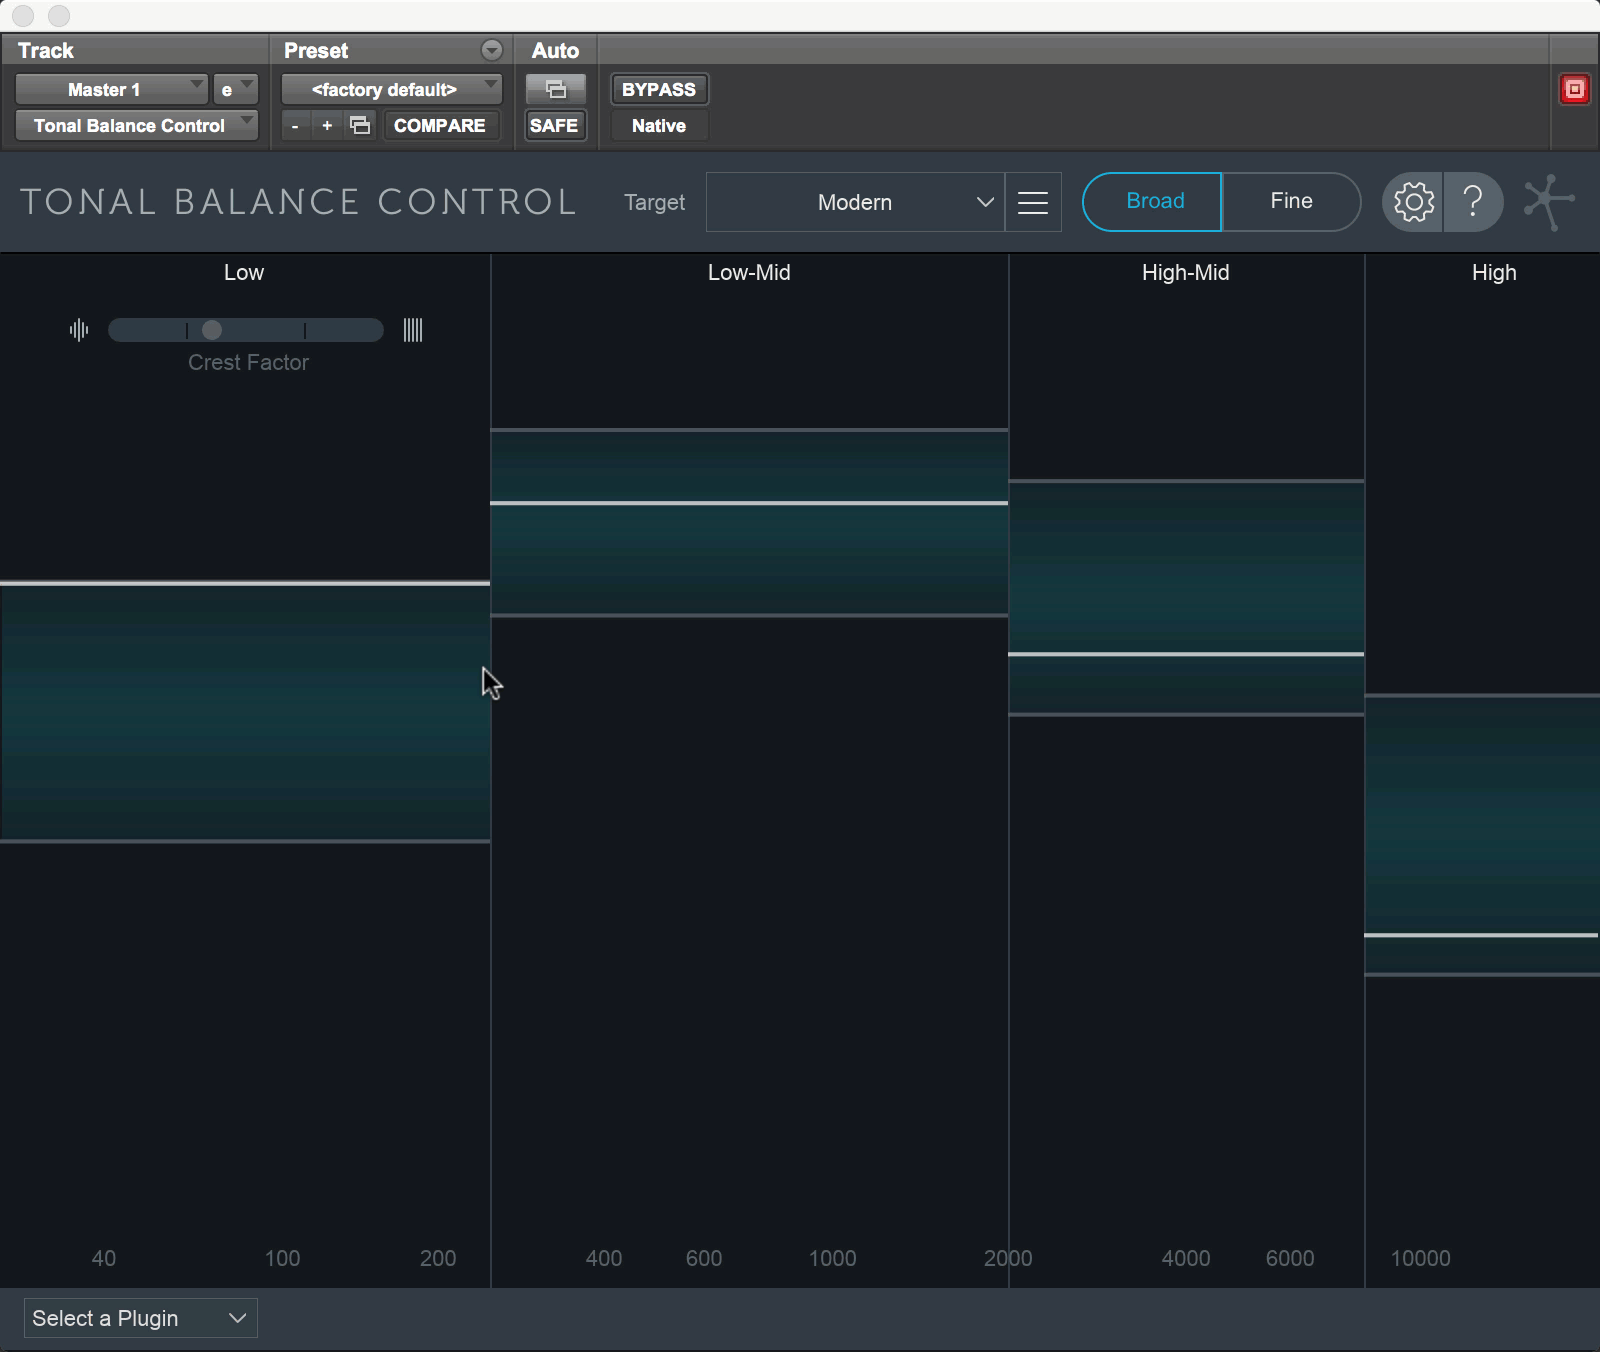Toggle the SAFE automation button
1600x1352 pixels.
(555, 126)
